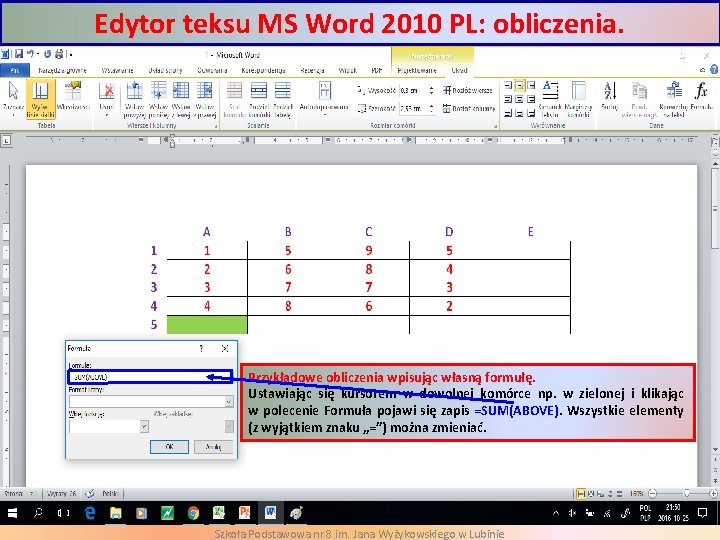
Task: Open table Właściwości icon
Action: [73, 90]
